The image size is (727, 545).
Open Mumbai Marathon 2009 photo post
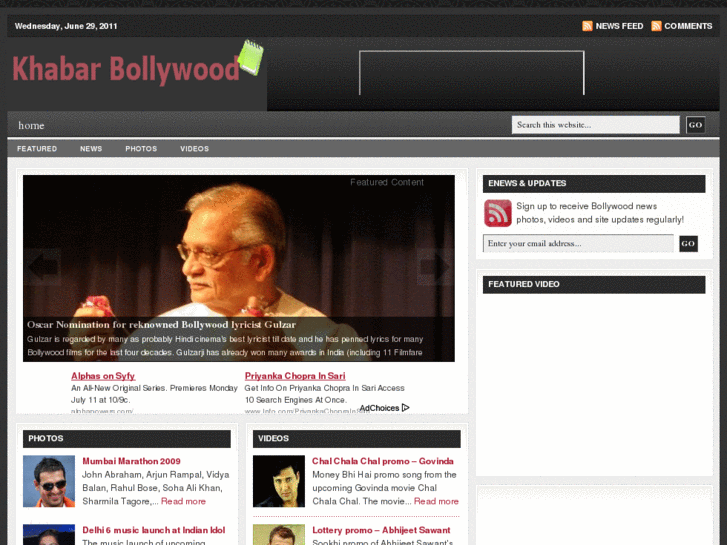131,461
